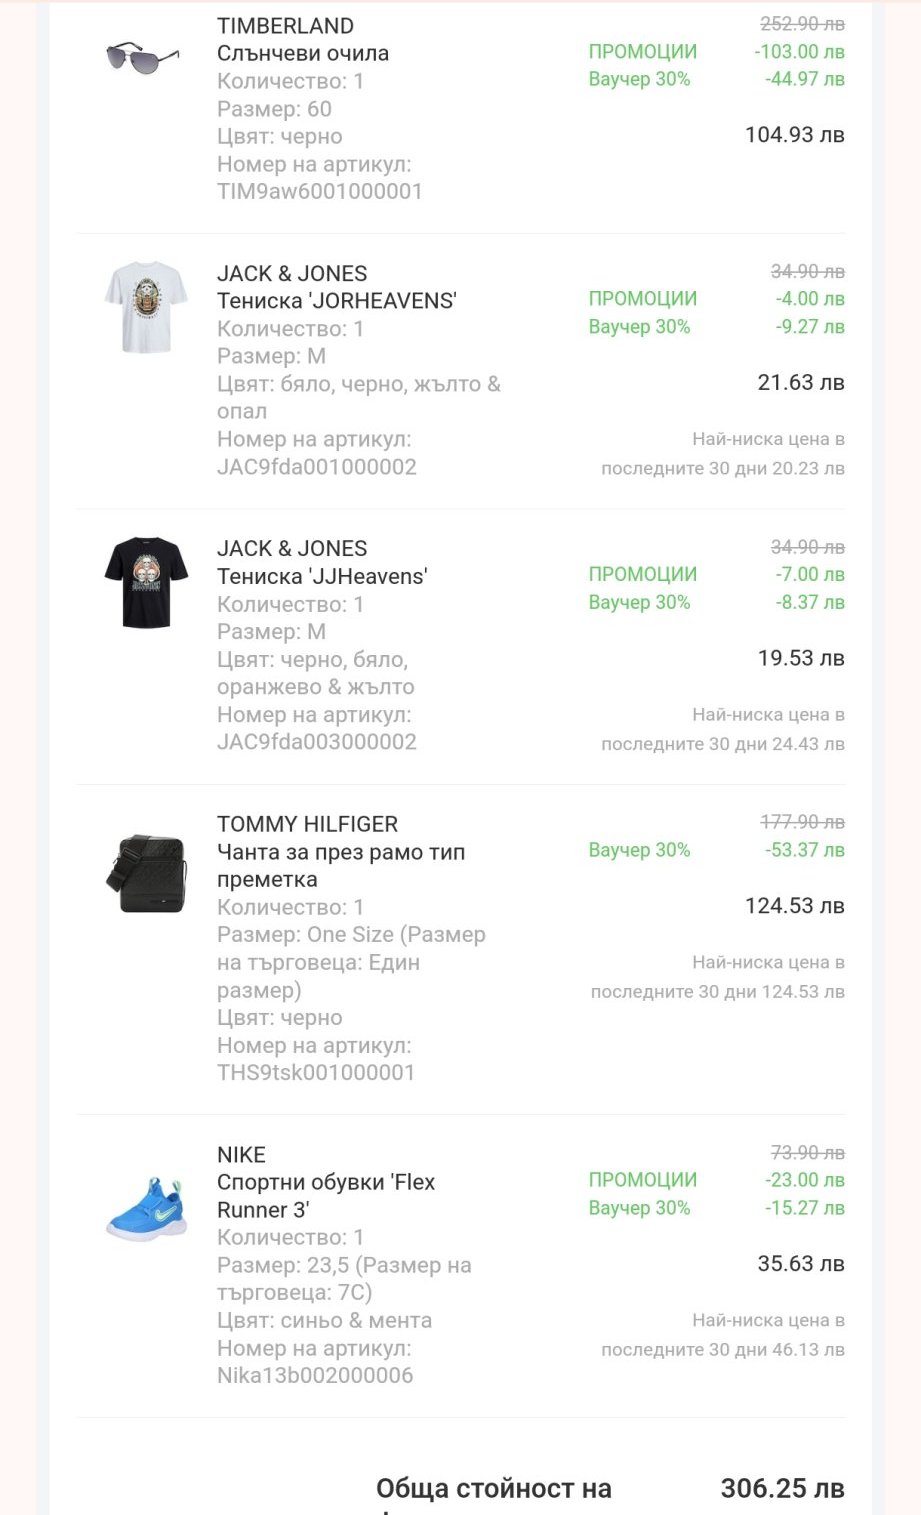This screenshot has height=1515, width=921.
Task: Select the NIKE brand heading
Action: click(x=241, y=1155)
